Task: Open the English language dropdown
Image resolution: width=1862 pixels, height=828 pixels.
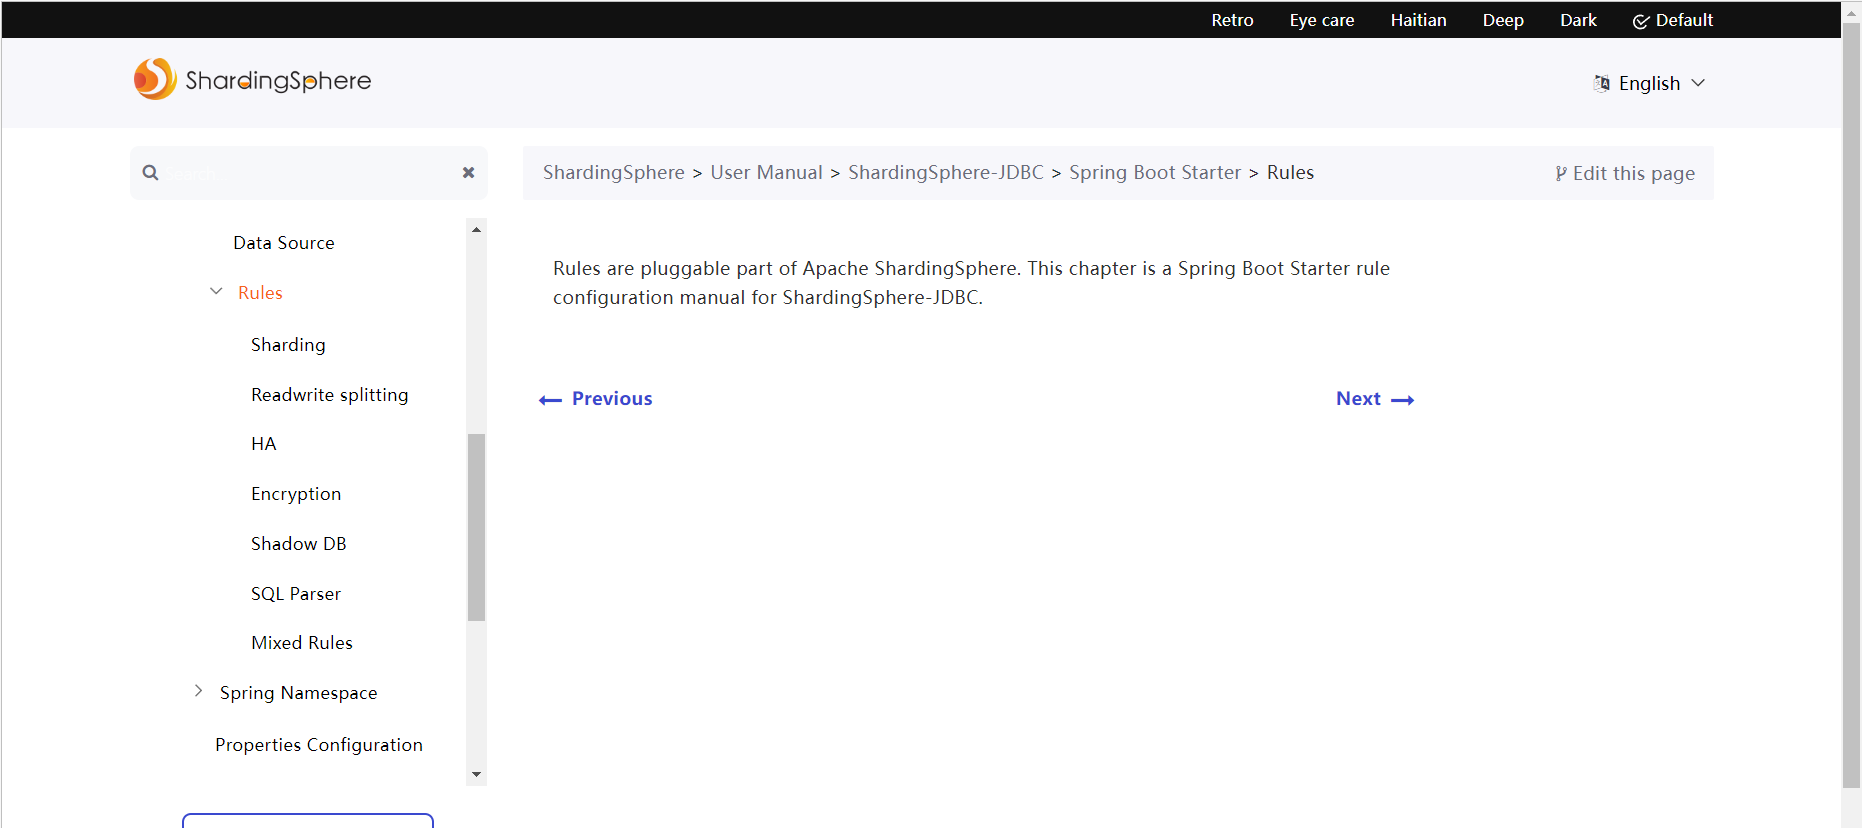Action: [x=1649, y=83]
